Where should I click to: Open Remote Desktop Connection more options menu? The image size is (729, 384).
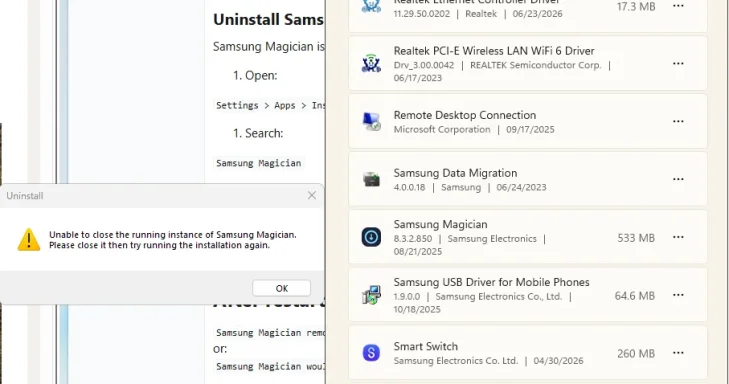[678, 121]
